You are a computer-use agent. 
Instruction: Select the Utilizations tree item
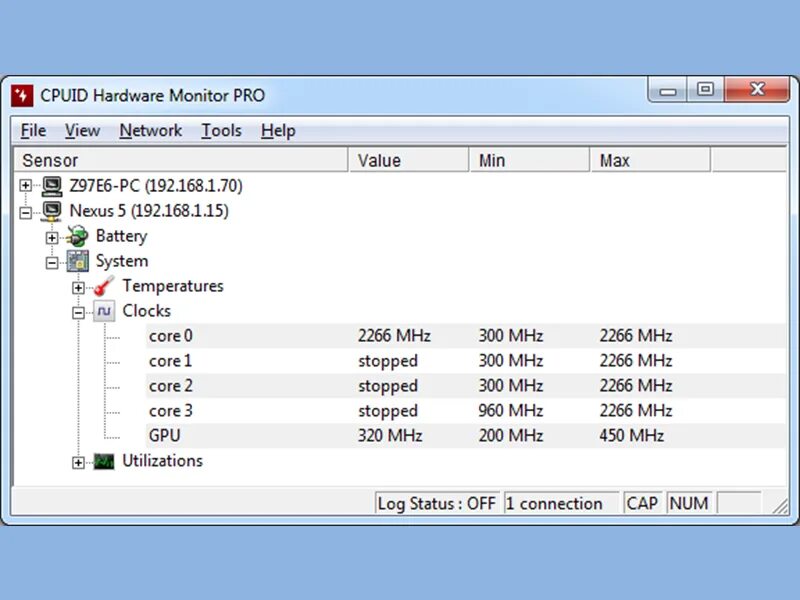(162, 461)
